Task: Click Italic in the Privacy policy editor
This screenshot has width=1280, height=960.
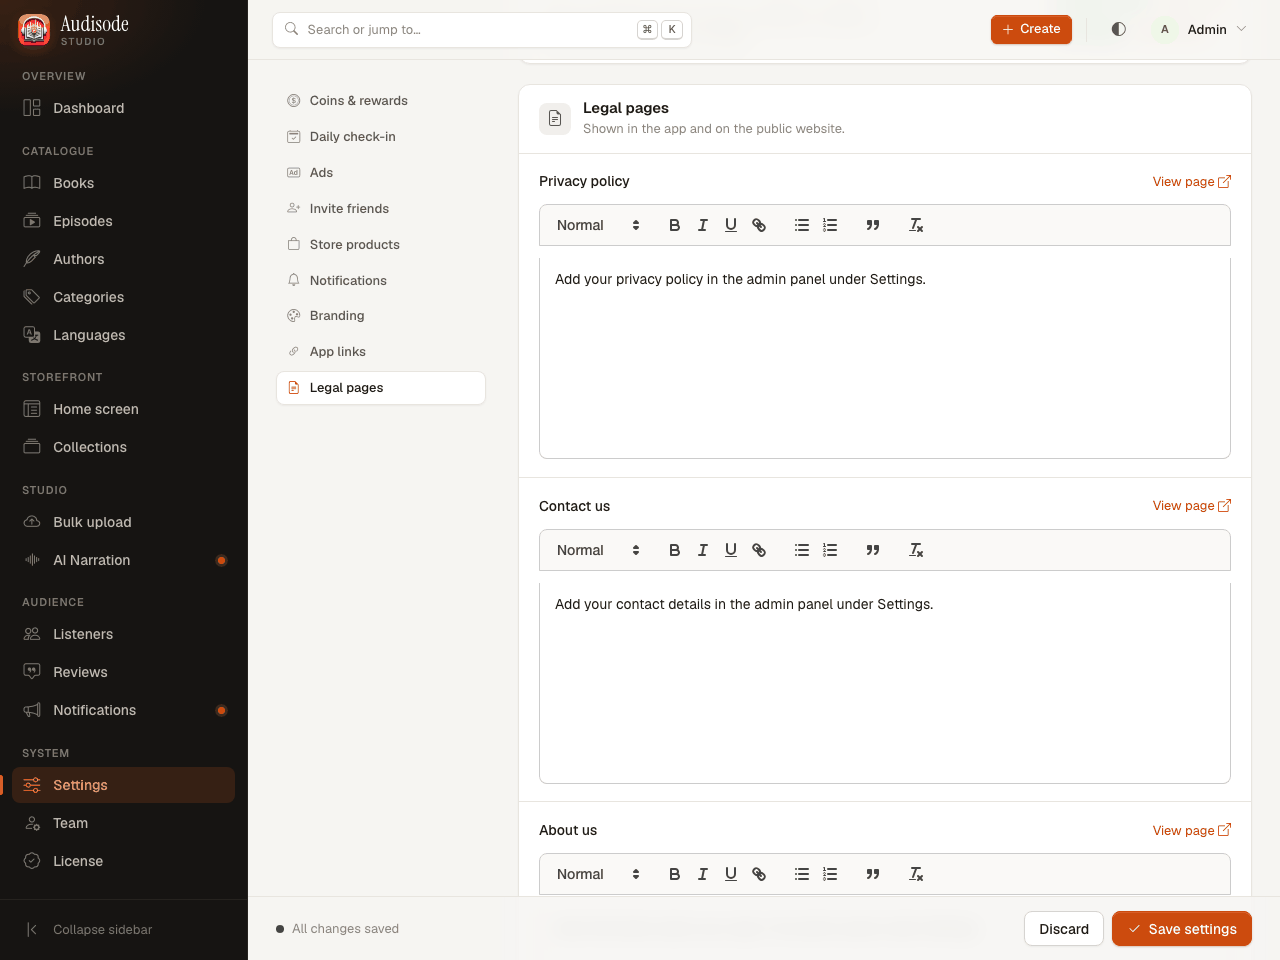Action: coord(703,225)
